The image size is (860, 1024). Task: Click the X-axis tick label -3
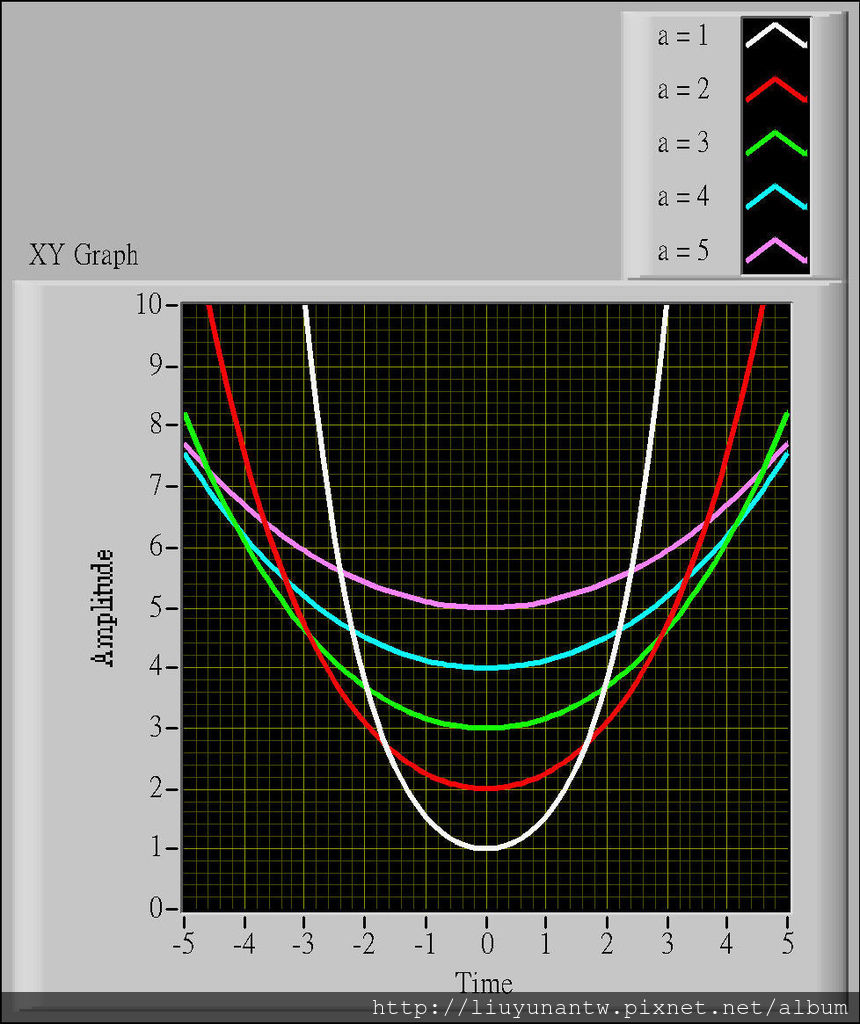(x=304, y=944)
